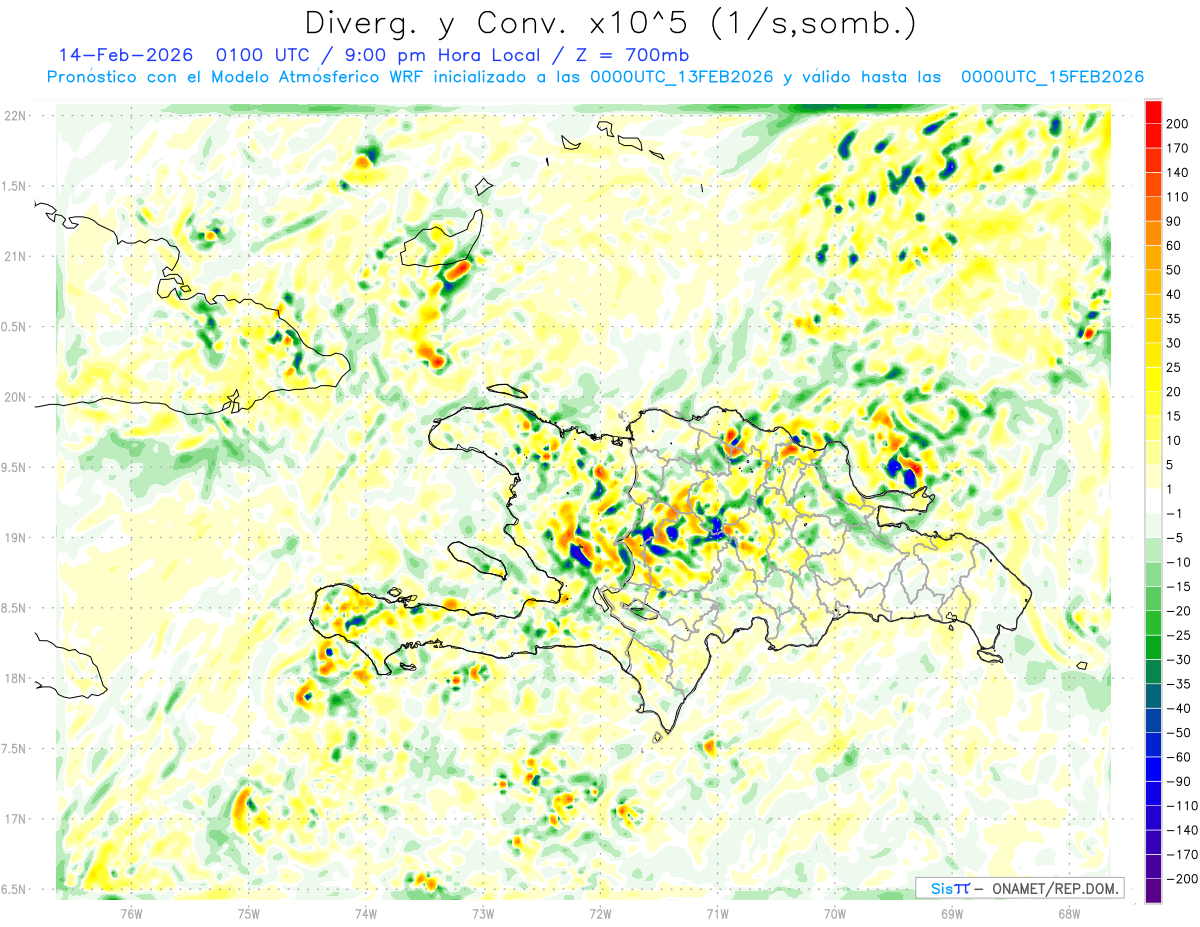Click the positive '40' colorbar value
The height and width of the screenshot is (927, 1200).
click(1175, 294)
